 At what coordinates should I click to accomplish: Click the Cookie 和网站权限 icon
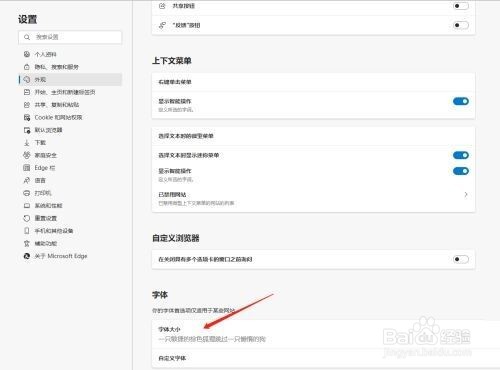27,117
